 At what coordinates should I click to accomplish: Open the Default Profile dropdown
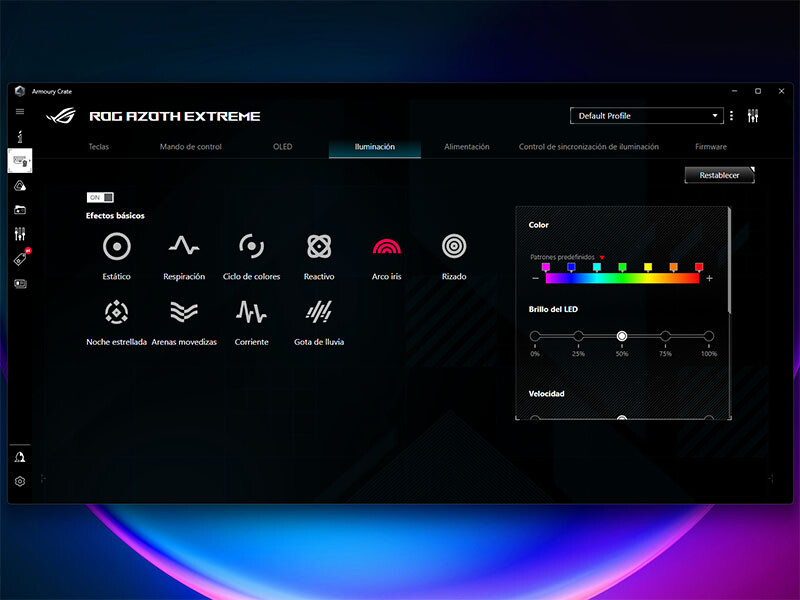click(x=646, y=116)
